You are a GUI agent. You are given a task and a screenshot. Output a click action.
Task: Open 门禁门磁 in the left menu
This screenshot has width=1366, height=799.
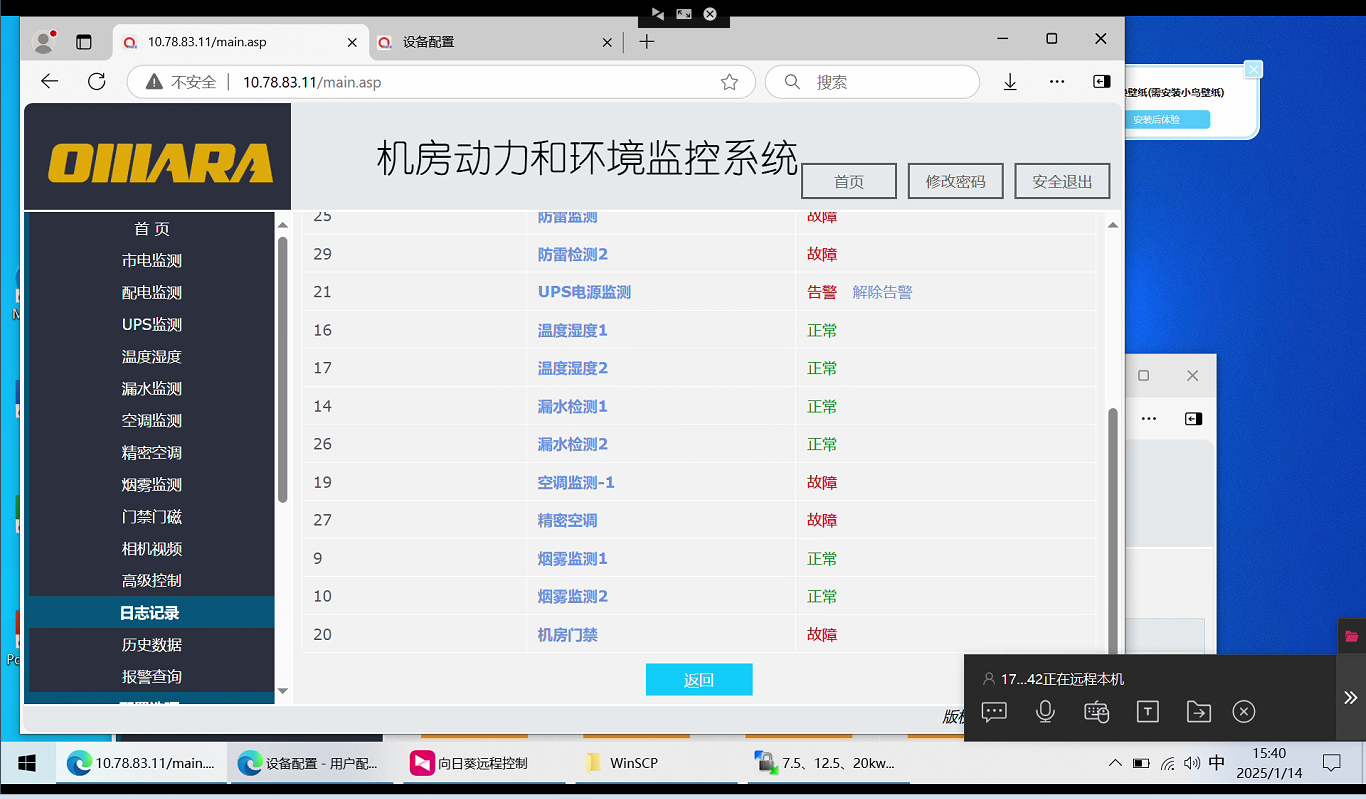[152, 517]
